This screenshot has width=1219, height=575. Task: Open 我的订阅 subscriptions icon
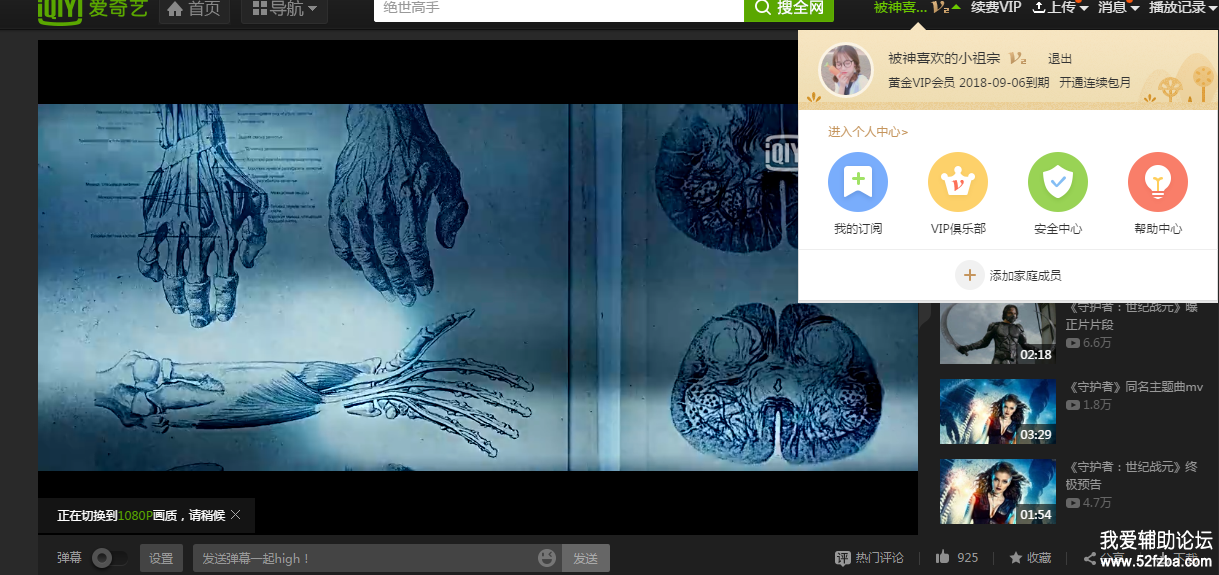coord(858,182)
